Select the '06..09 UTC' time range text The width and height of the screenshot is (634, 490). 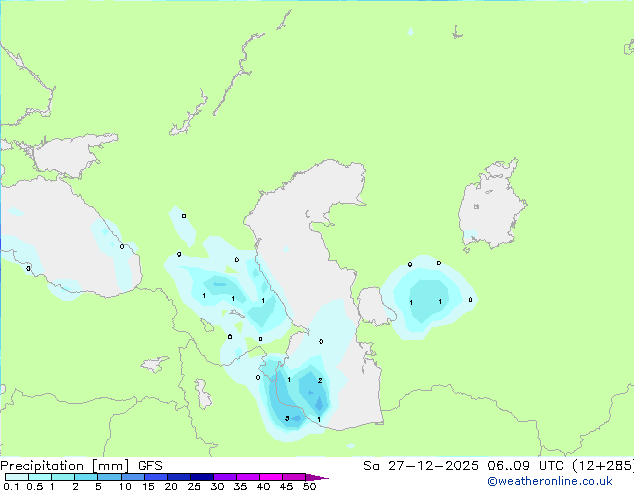pos(525,466)
